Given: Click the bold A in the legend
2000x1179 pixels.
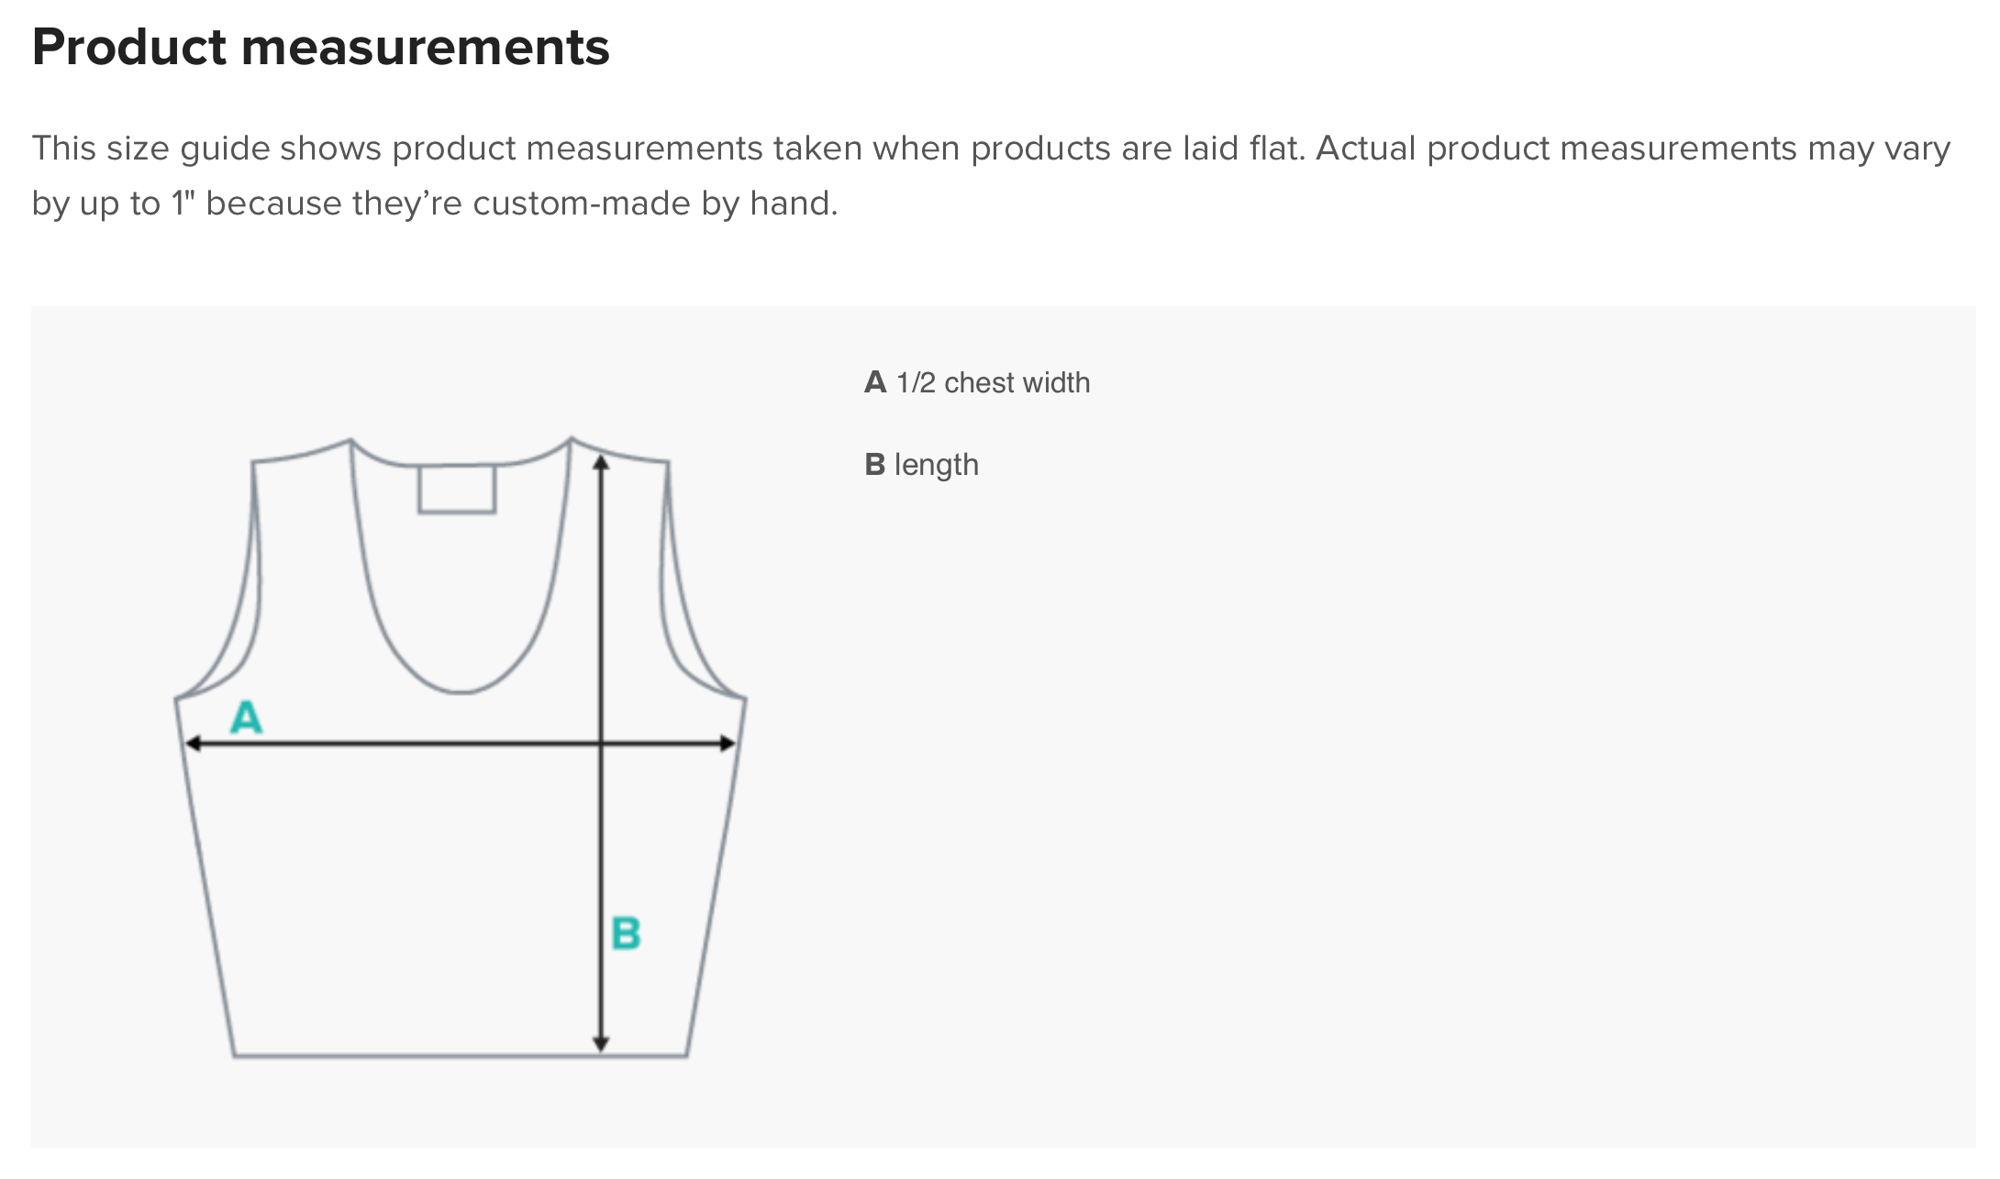Looking at the screenshot, I should [875, 382].
